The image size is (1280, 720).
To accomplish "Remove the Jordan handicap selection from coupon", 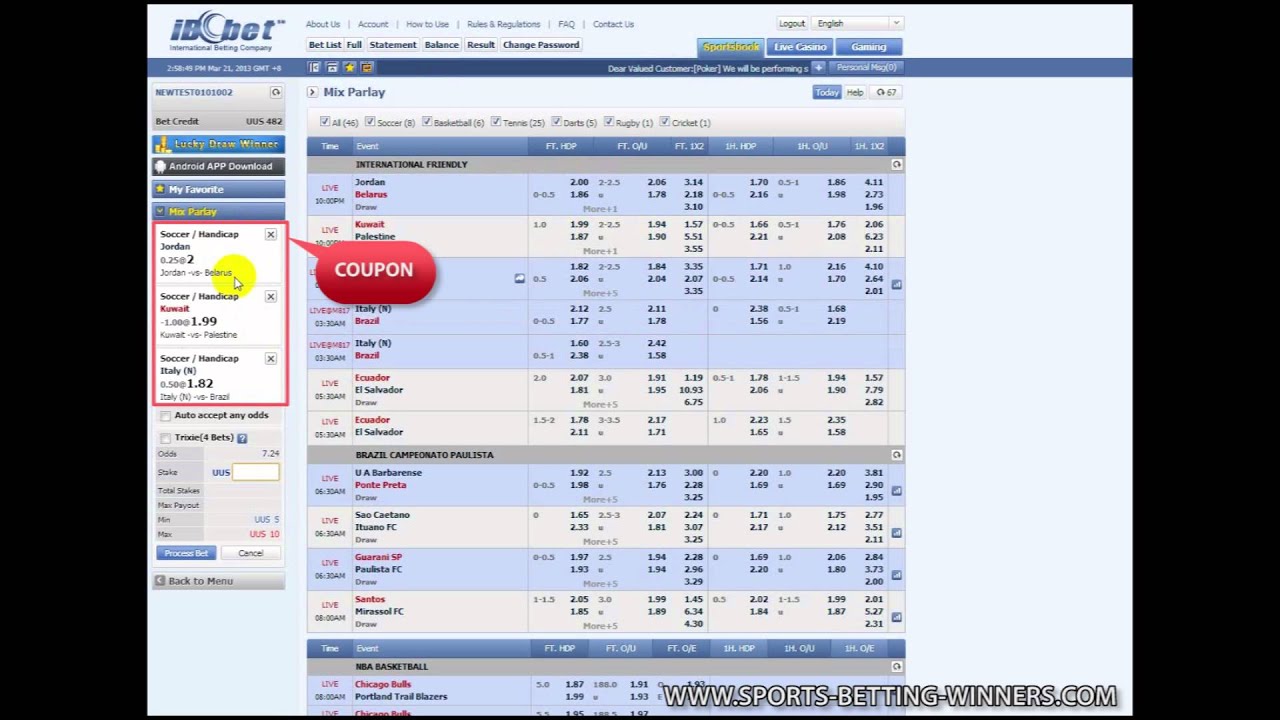I will point(270,234).
